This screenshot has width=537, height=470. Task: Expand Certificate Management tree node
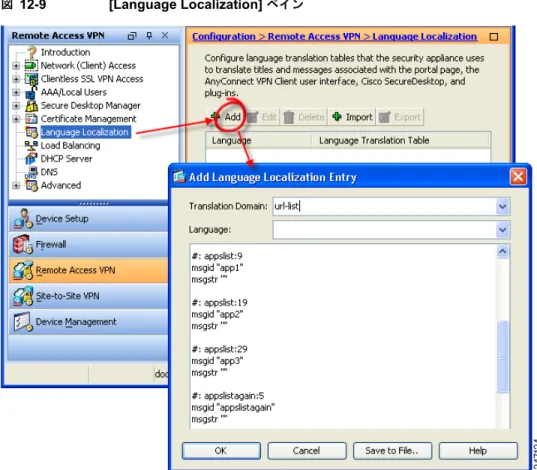pos(16,119)
